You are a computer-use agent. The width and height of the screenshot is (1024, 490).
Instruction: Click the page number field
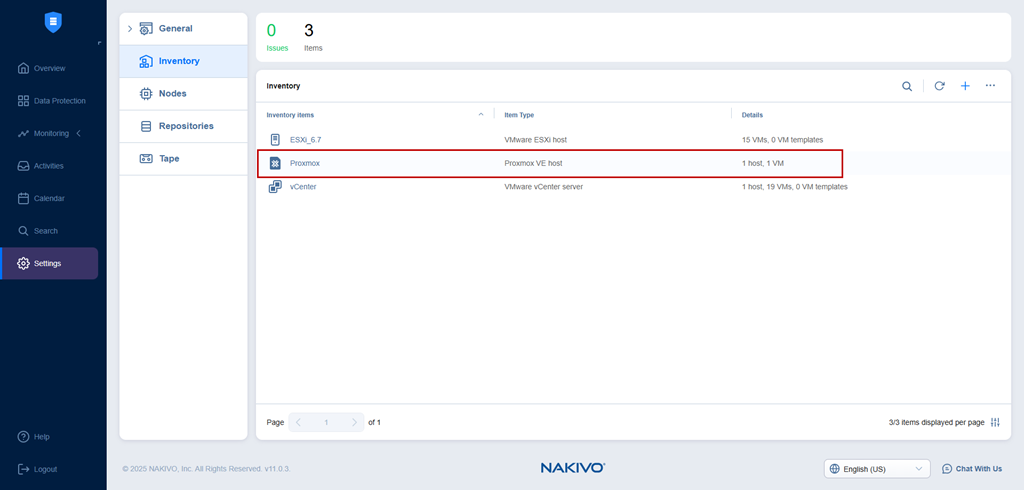pos(327,423)
